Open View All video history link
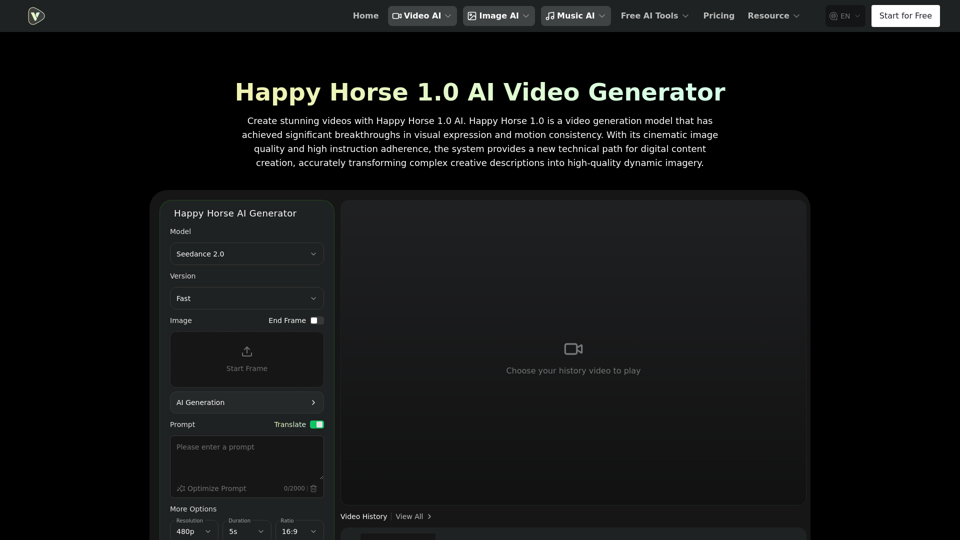The image size is (960, 540). [x=413, y=517]
